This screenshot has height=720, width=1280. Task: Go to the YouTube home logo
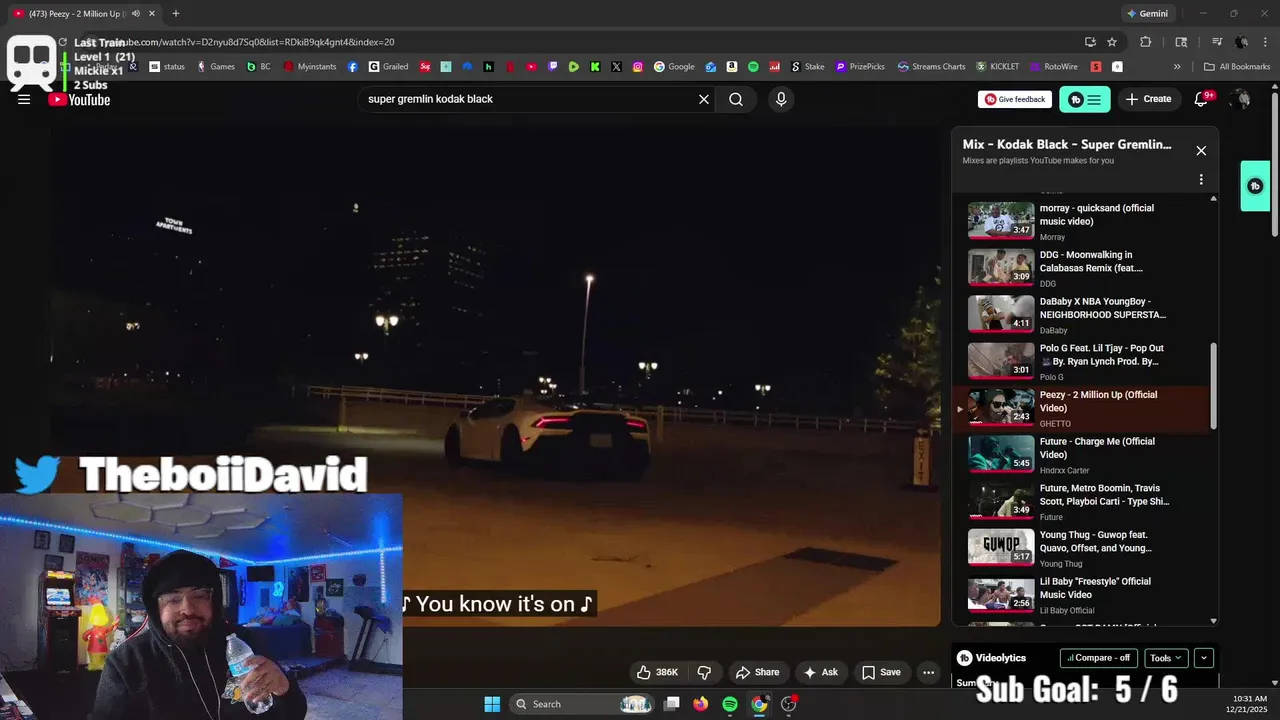[80, 99]
